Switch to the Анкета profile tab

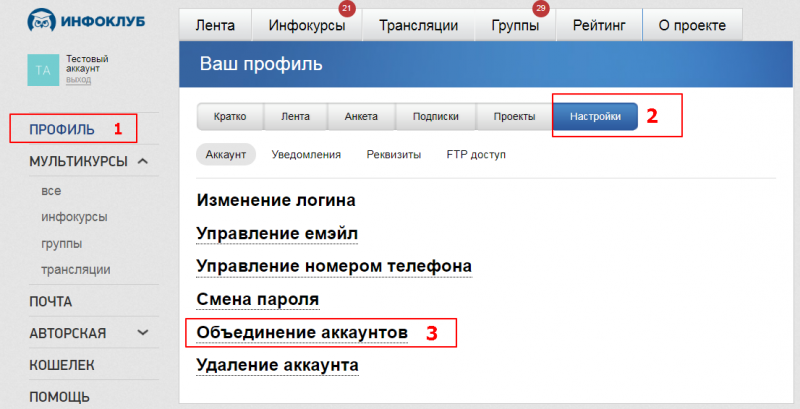[361, 116]
